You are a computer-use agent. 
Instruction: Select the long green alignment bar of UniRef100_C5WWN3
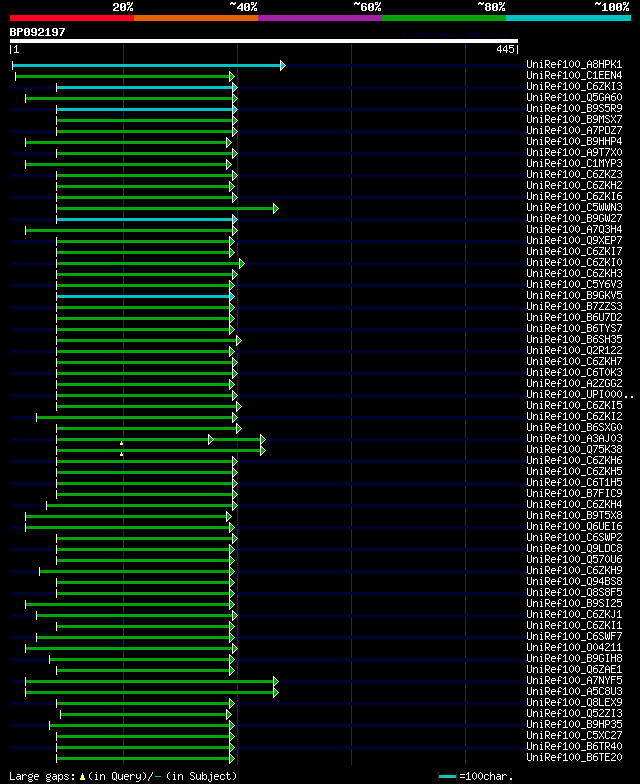[x=168, y=208]
